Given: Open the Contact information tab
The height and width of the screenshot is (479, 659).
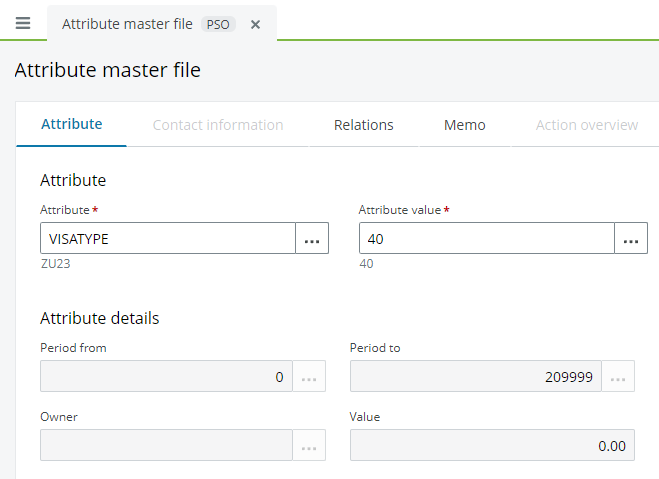Looking at the screenshot, I should (217, 125).
